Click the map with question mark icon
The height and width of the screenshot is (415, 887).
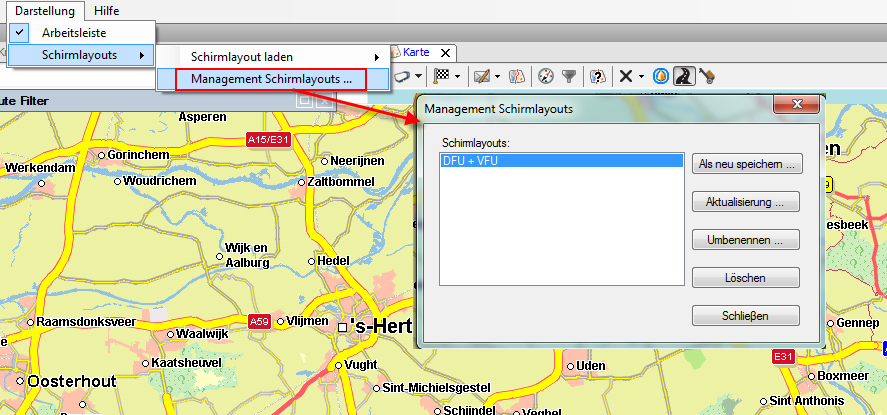(x=597, y=76)
